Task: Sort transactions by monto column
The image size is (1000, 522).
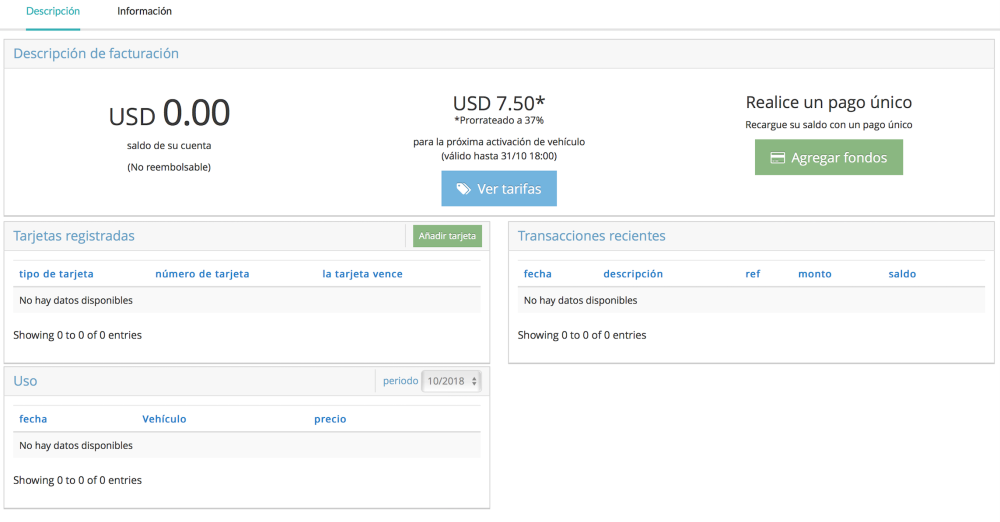Action: pos(815,274)
